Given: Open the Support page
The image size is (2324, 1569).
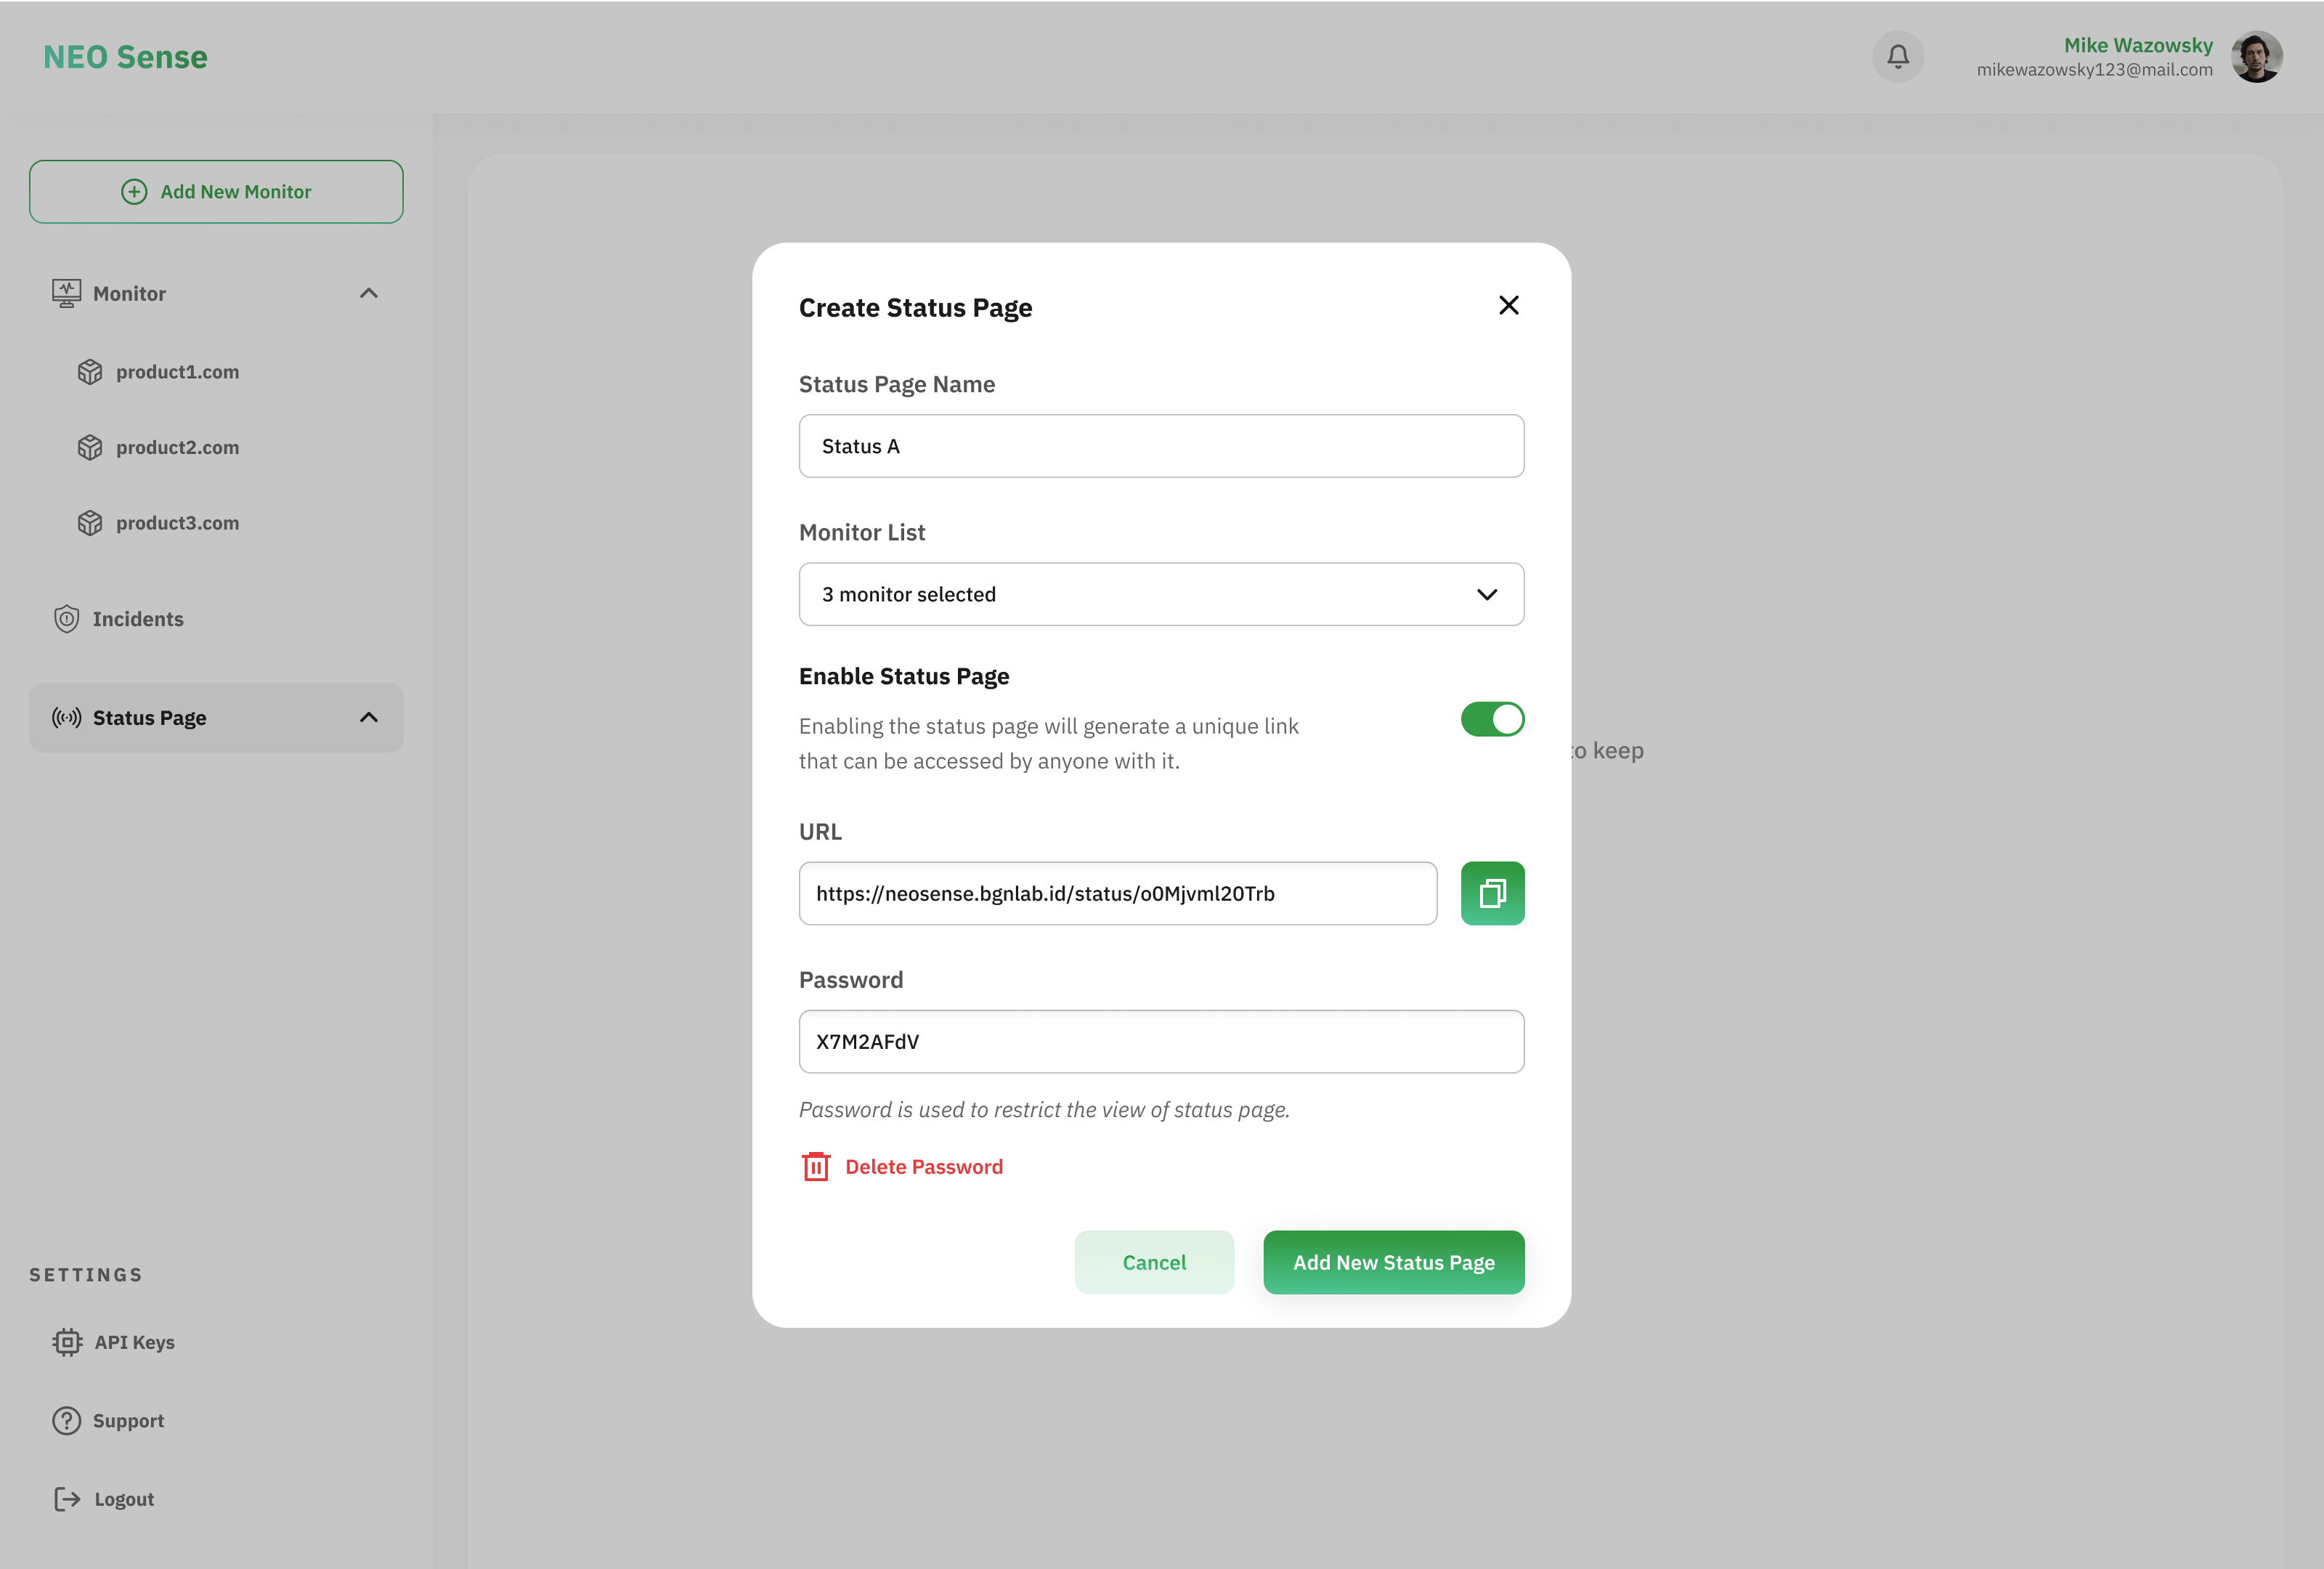Looking at the screenshot, I should coord(127,1420).
